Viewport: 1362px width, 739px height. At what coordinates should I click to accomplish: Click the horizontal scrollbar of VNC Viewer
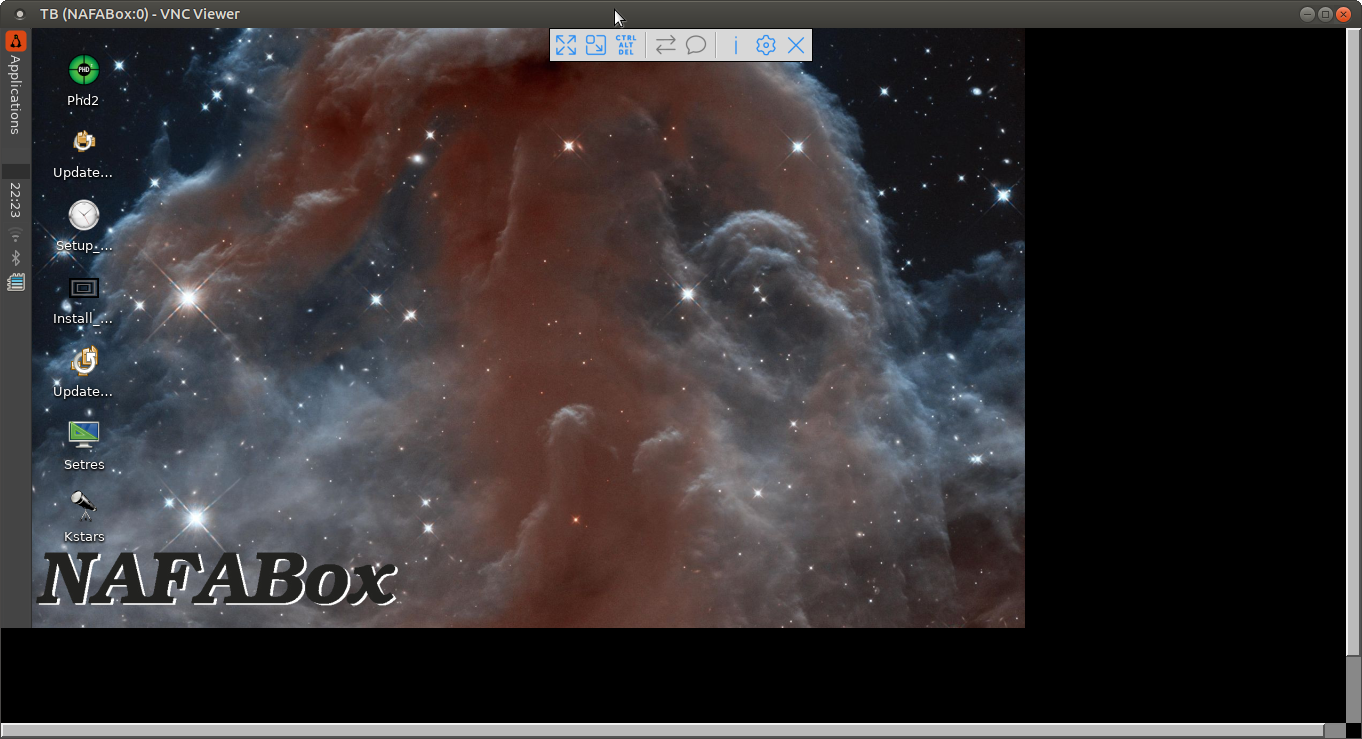point(662,730)
